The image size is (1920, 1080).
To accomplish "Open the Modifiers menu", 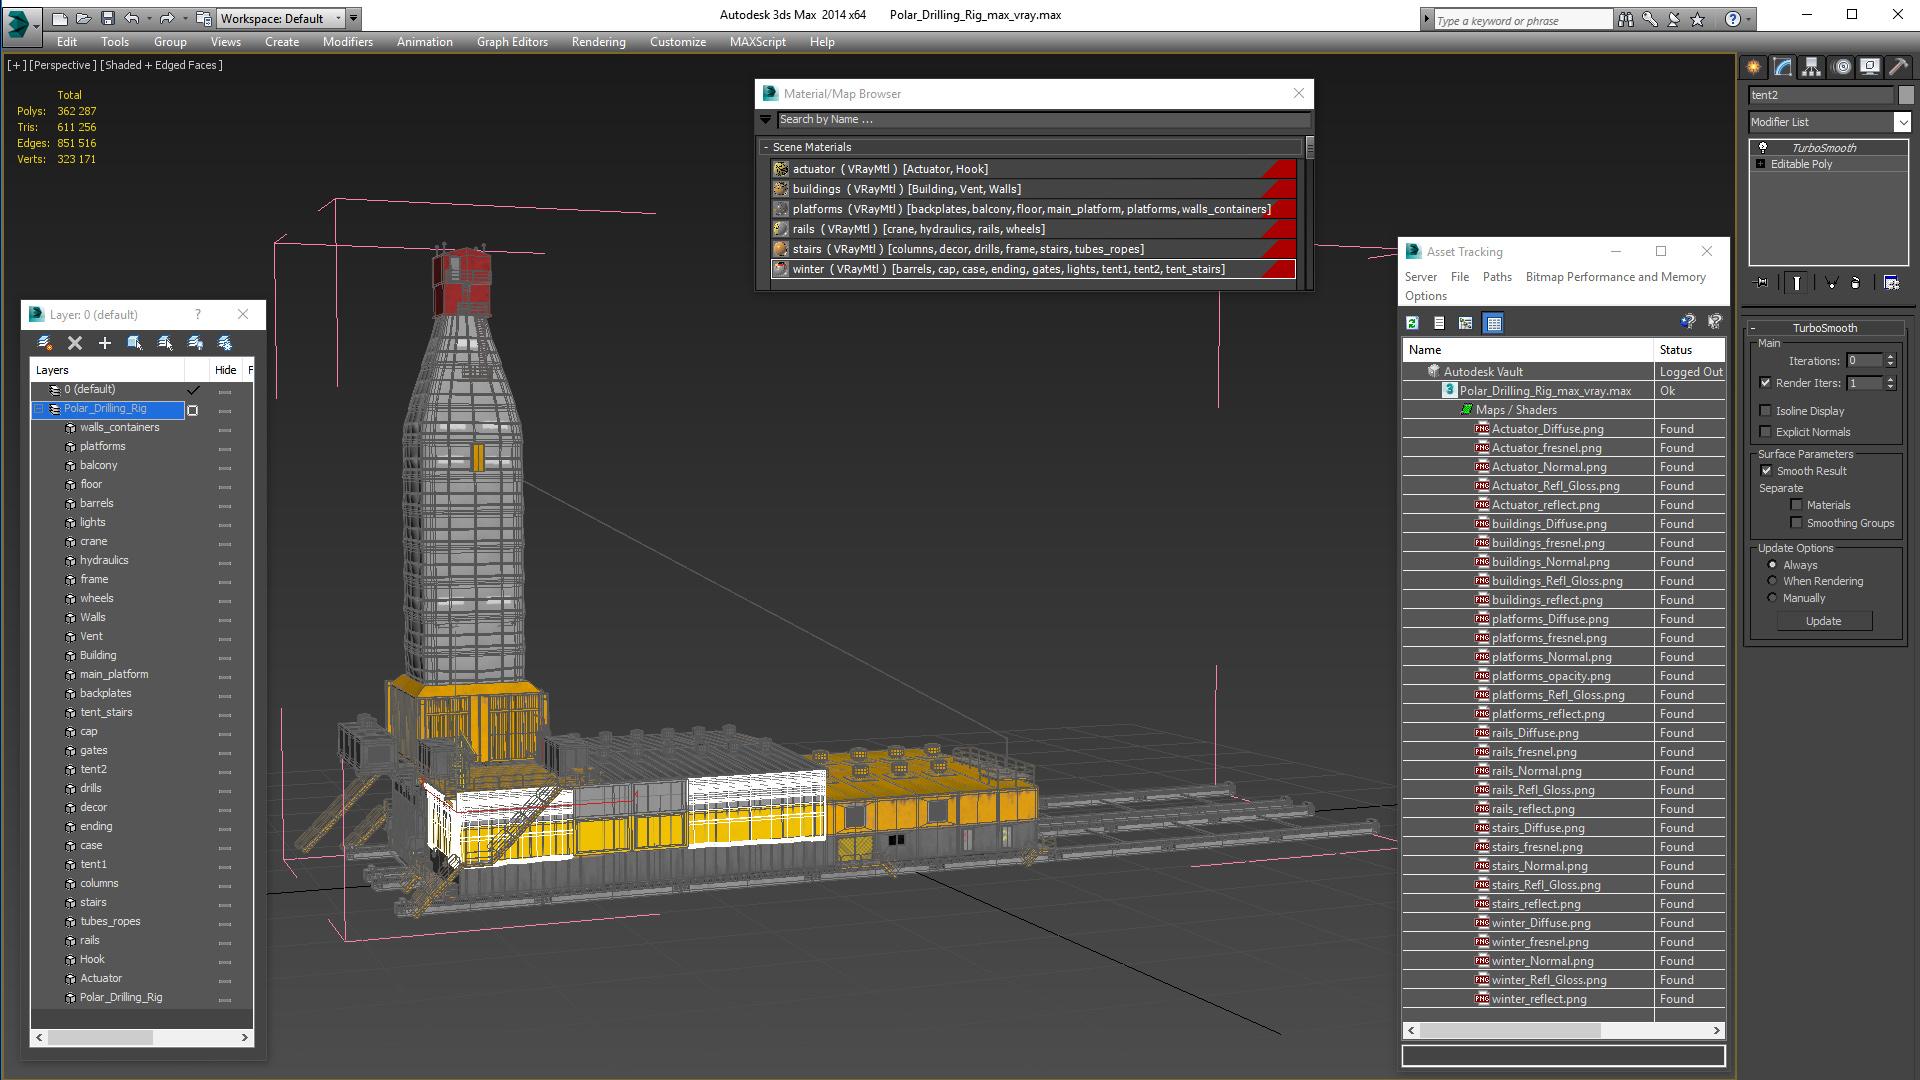I will [347, 42].
